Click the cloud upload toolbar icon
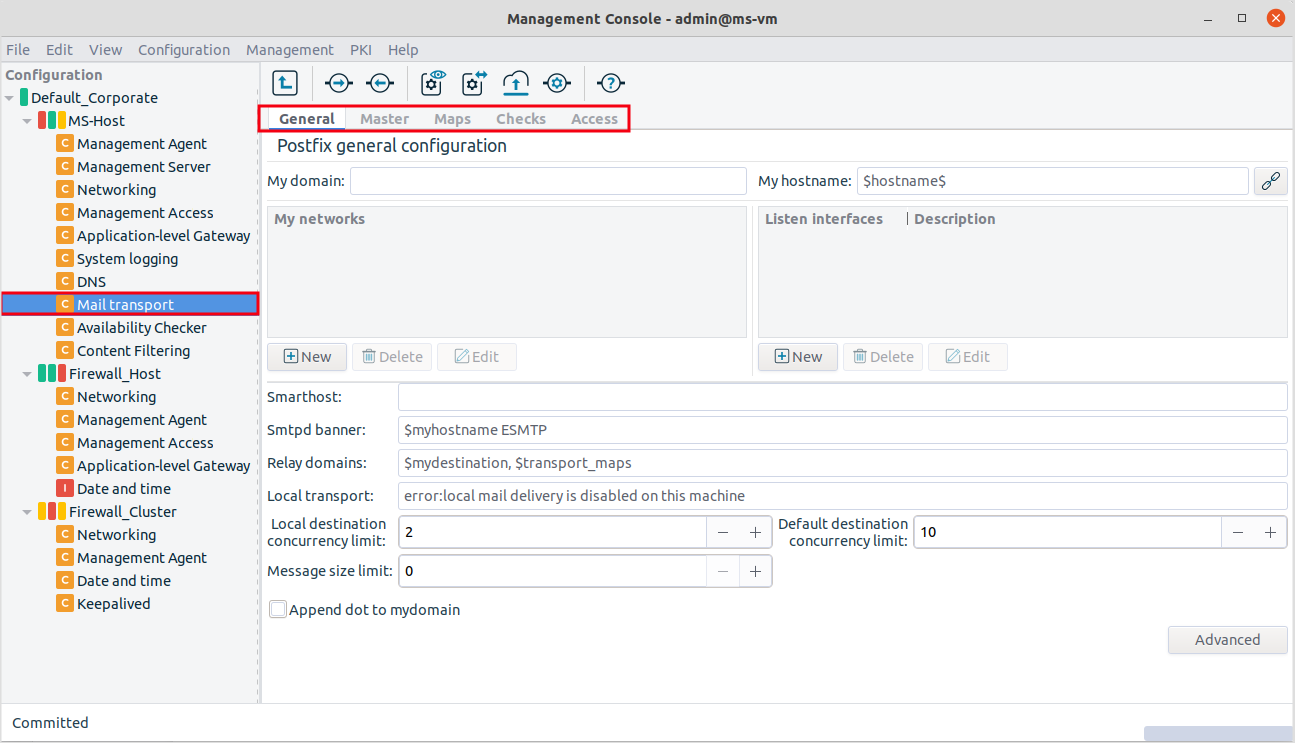This screenshot has height=743, width=1295. pyautogui.click(x=515, y=83)
